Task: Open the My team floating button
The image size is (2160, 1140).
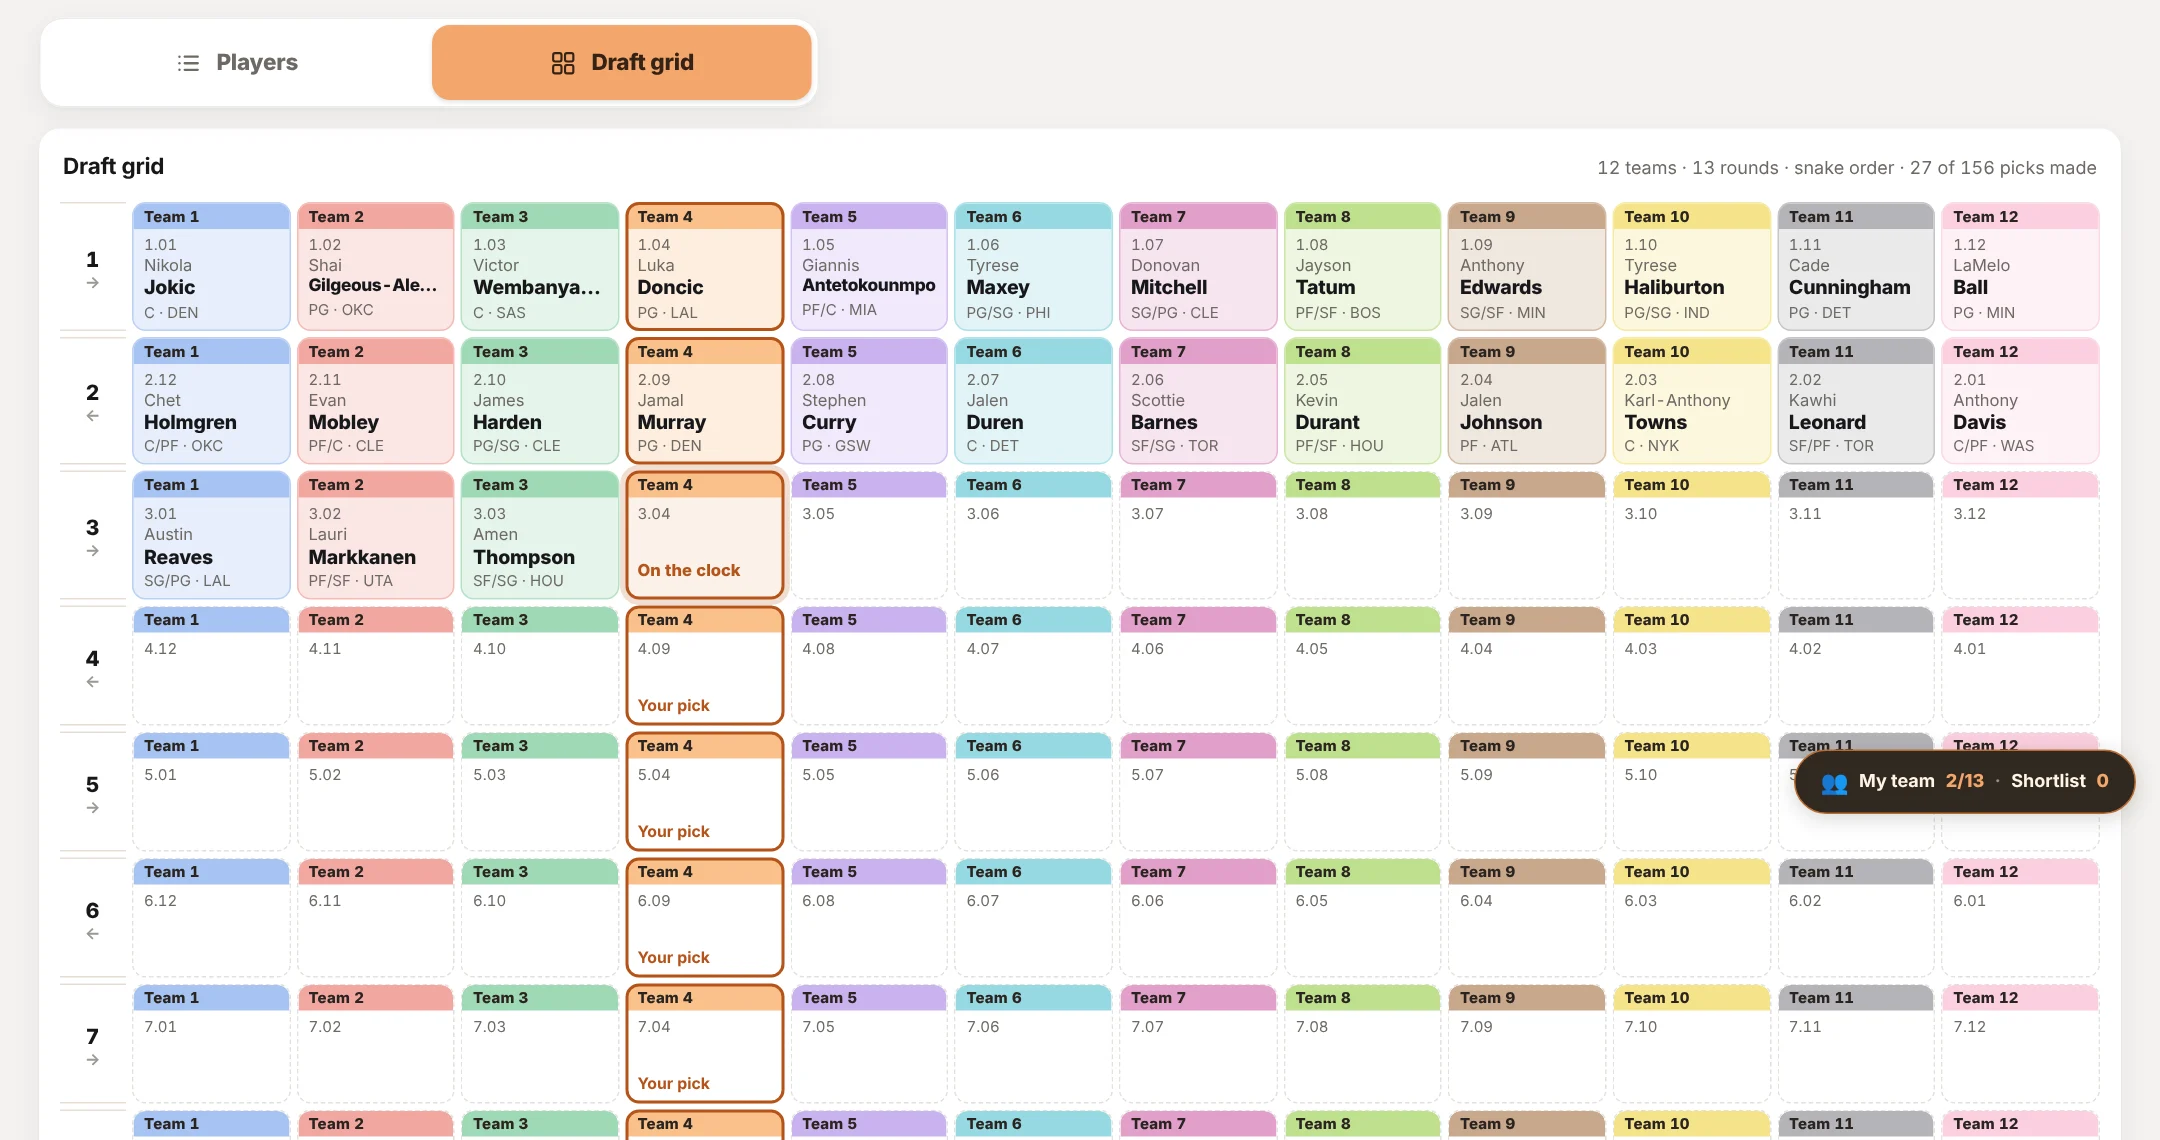Action: coord(1964,781)
